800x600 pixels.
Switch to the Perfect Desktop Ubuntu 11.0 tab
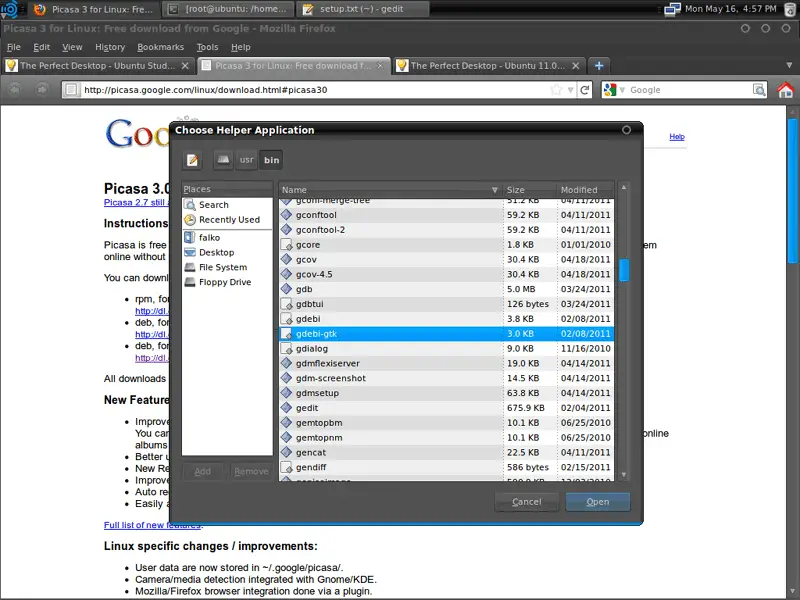[x=489, y=66]
